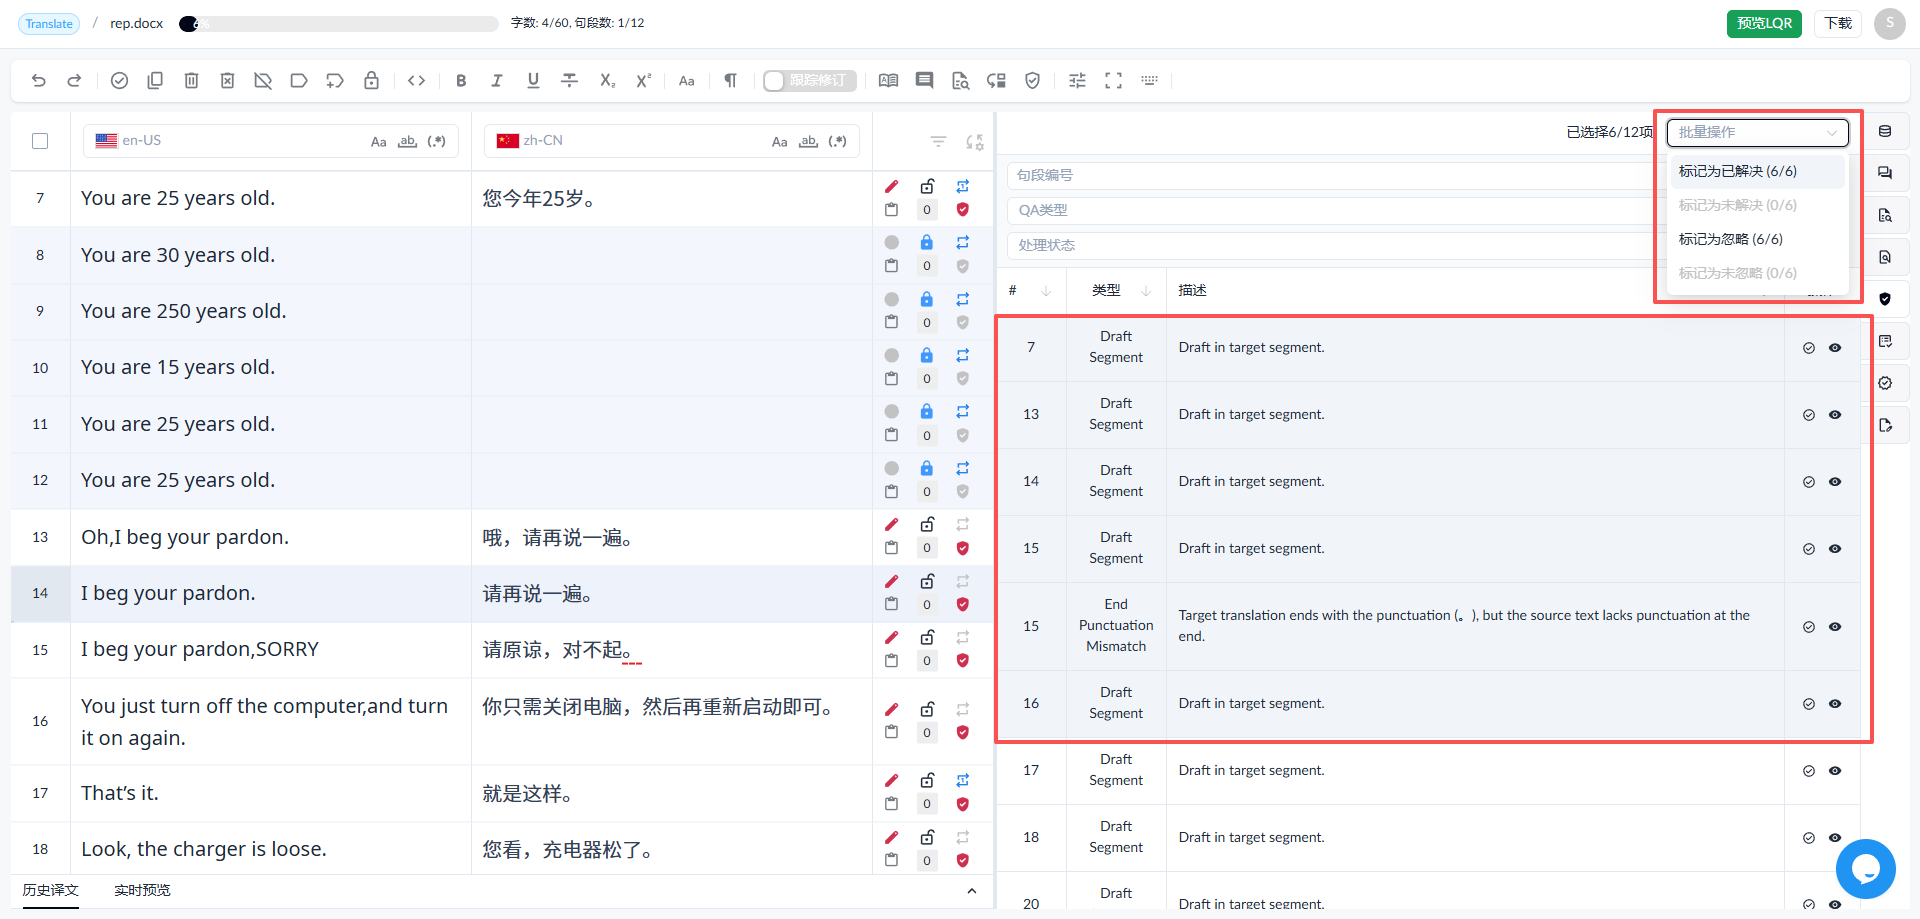This screenshot has width=1920, height=919.
Task: Toggle eye icon for End Punctuation Mismatch row
Action: (1835, 627)
